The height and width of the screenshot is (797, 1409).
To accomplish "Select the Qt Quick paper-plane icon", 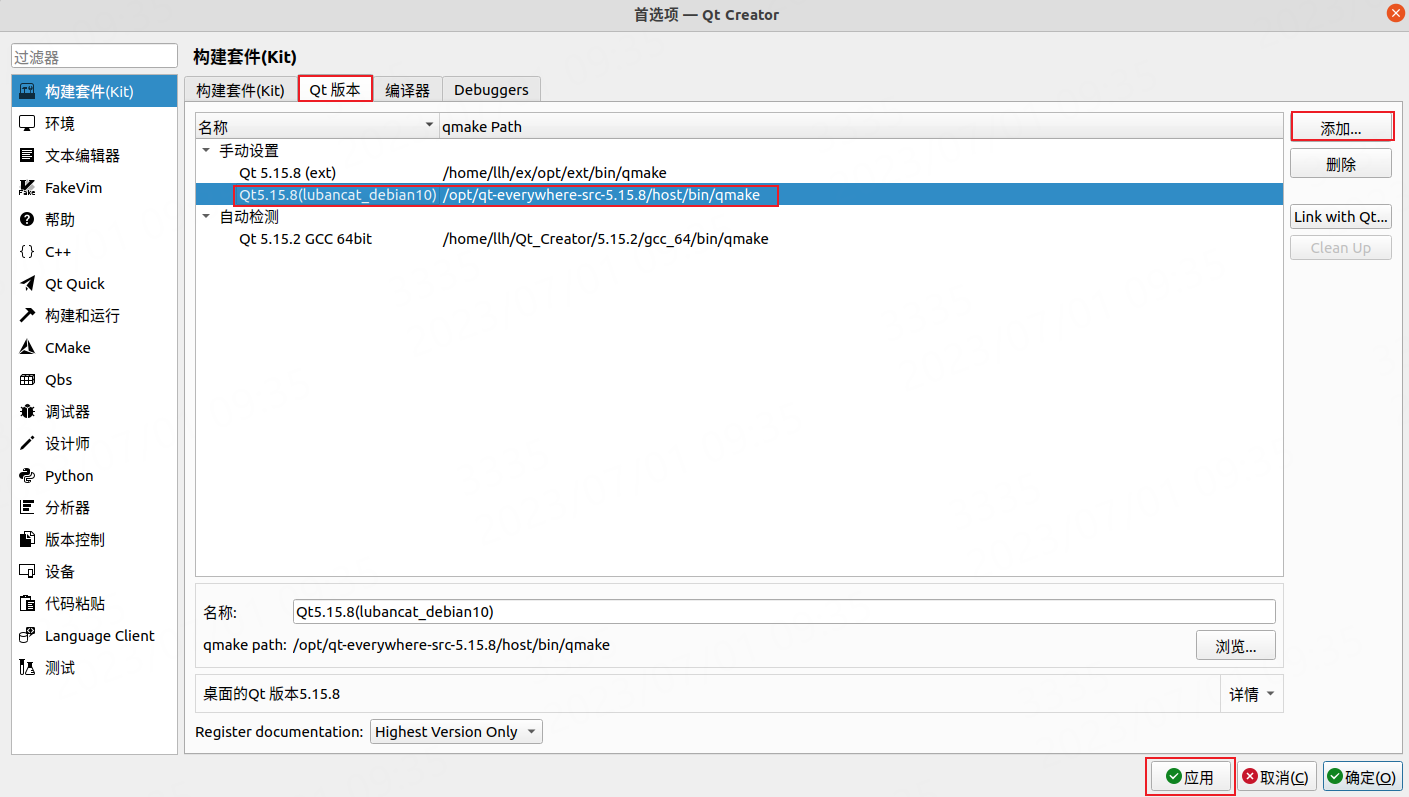I will point(27,284).
